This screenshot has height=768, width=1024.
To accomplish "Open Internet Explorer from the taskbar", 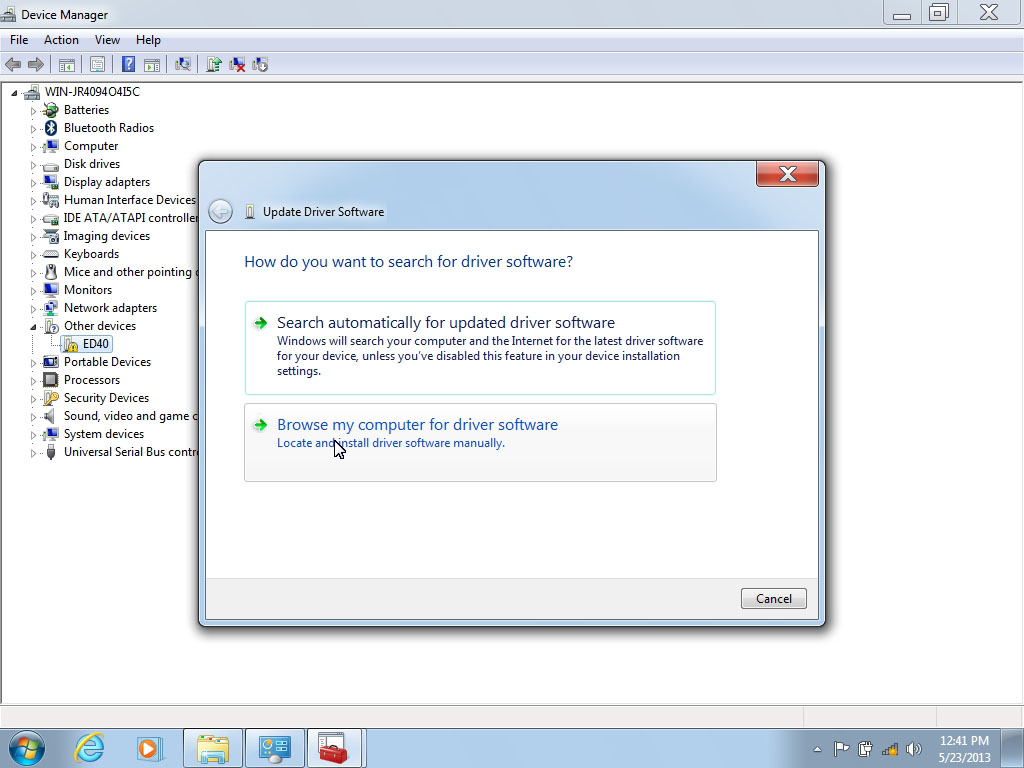I will (x=90, y=747).
